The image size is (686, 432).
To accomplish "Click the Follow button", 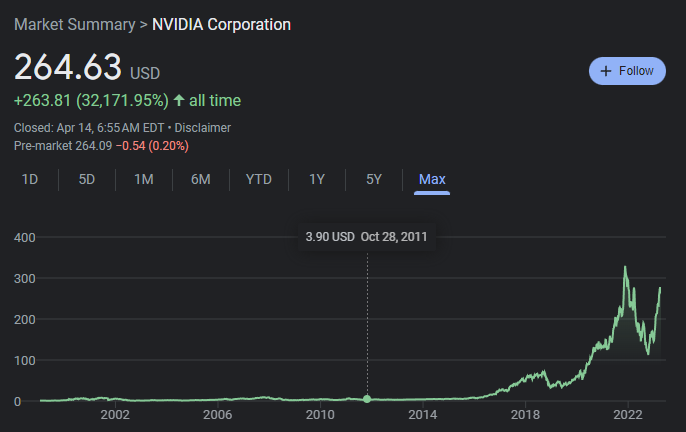I will coord(627,71).
